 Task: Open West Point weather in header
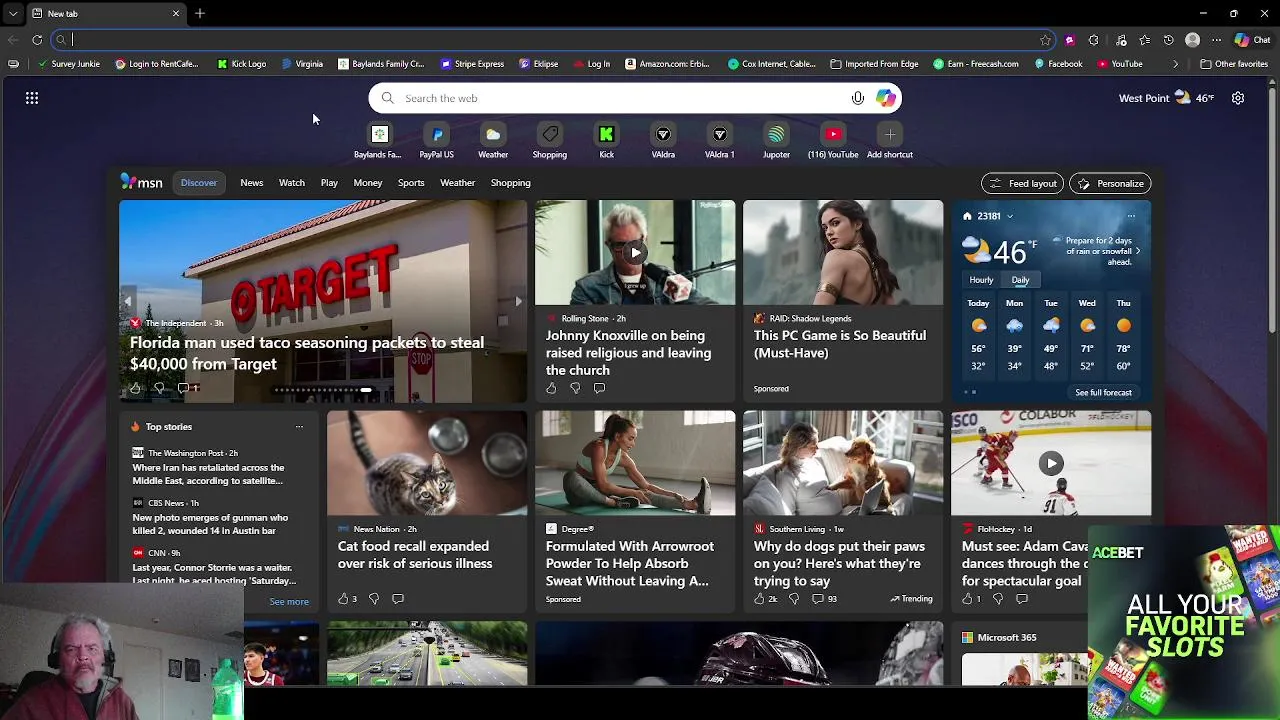1166,98
